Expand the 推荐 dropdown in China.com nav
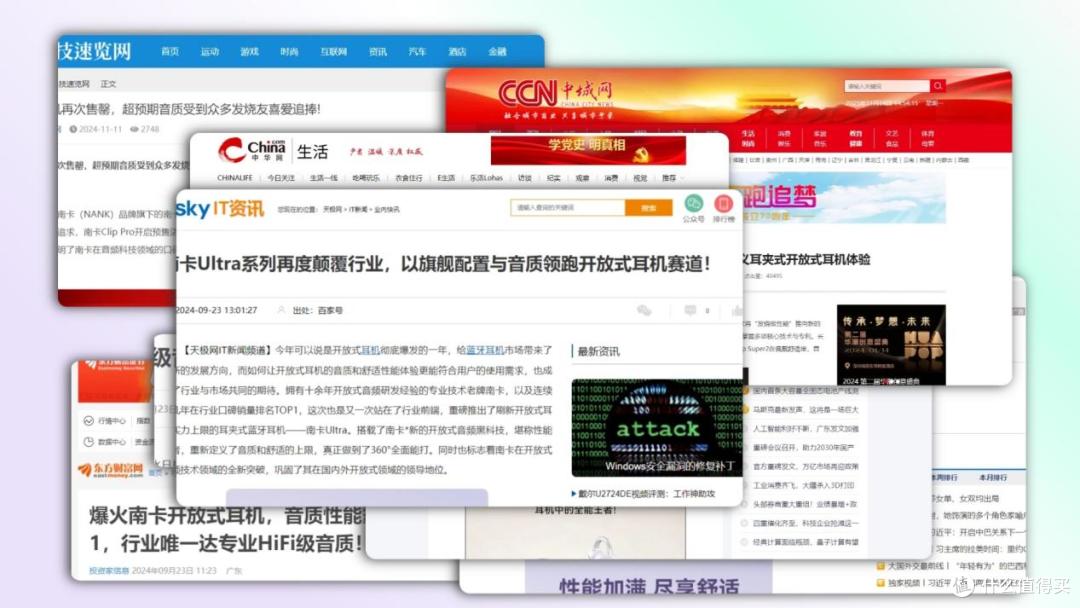The width and height of the screenshot is (1080, 608). tap(673, 178)
